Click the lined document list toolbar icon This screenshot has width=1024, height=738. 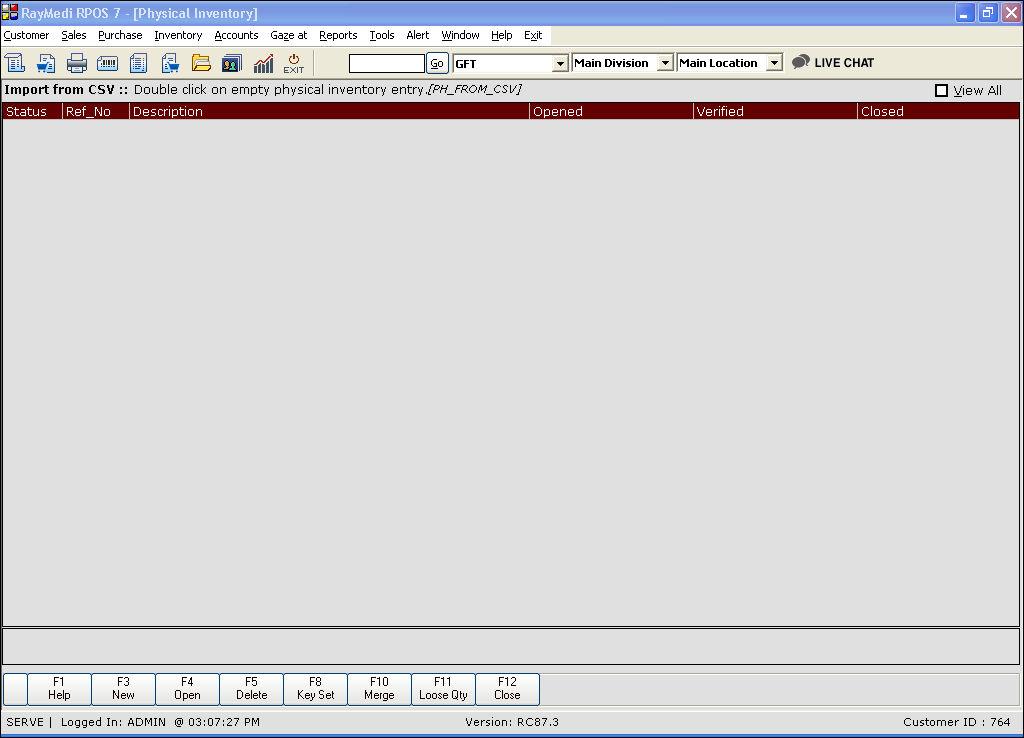pyautogui.click(x=138, y=63)
